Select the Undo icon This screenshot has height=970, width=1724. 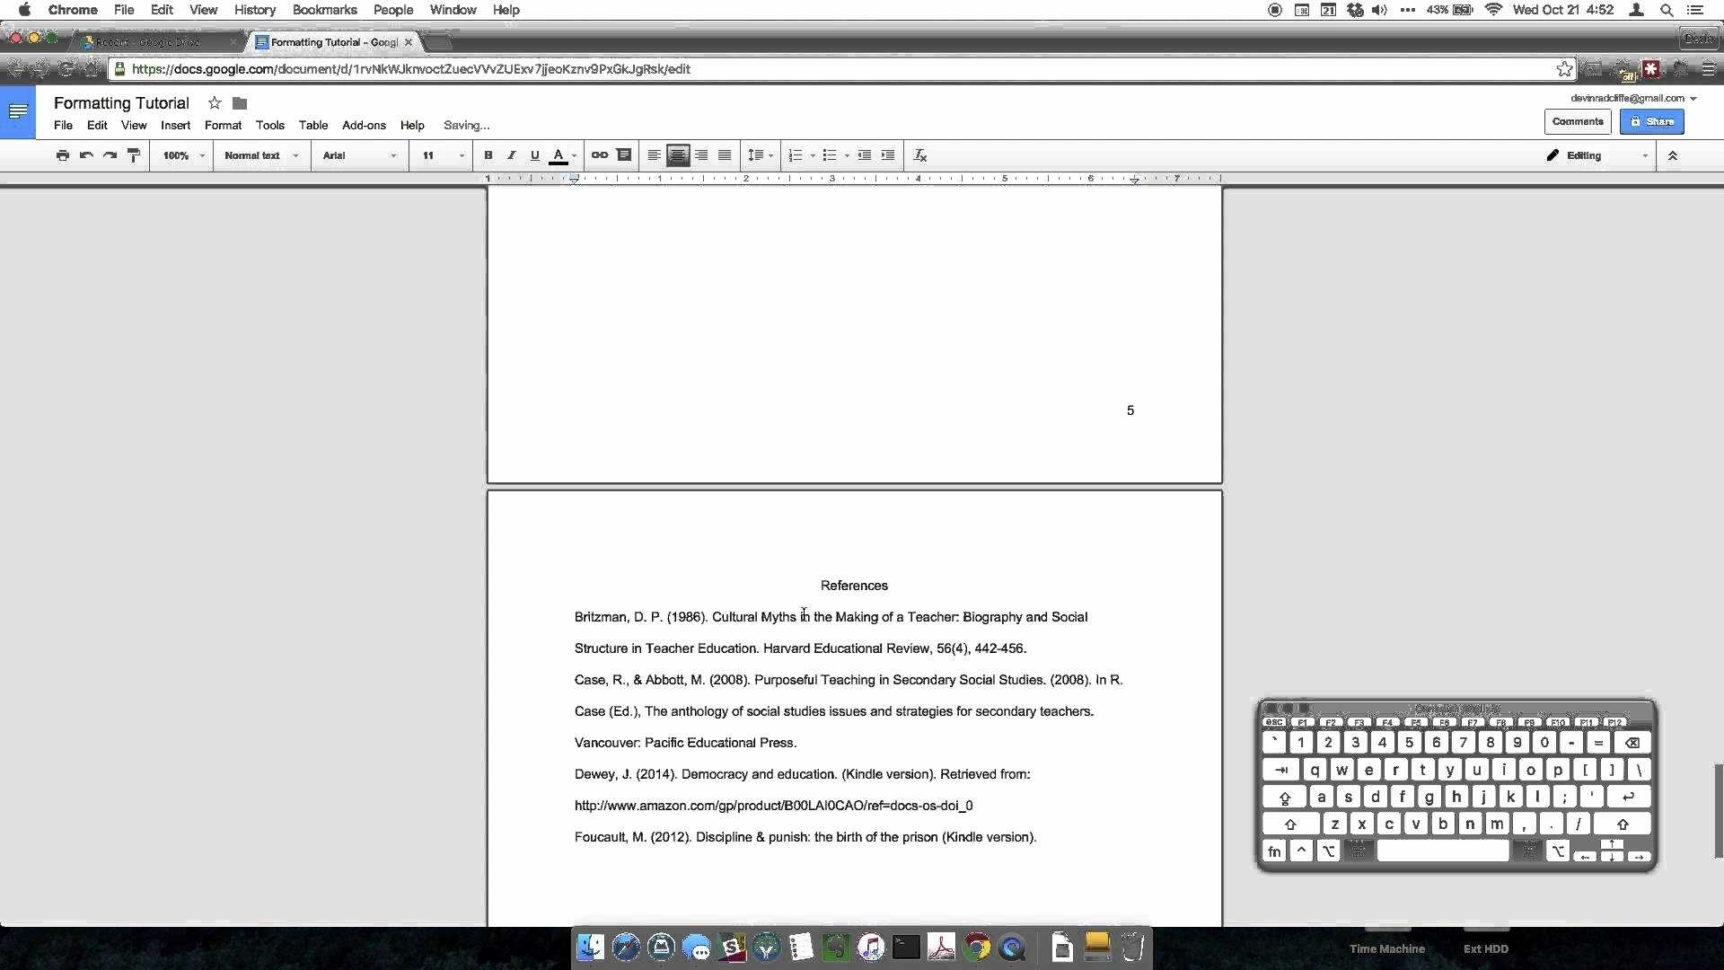[x=86, y=155]
